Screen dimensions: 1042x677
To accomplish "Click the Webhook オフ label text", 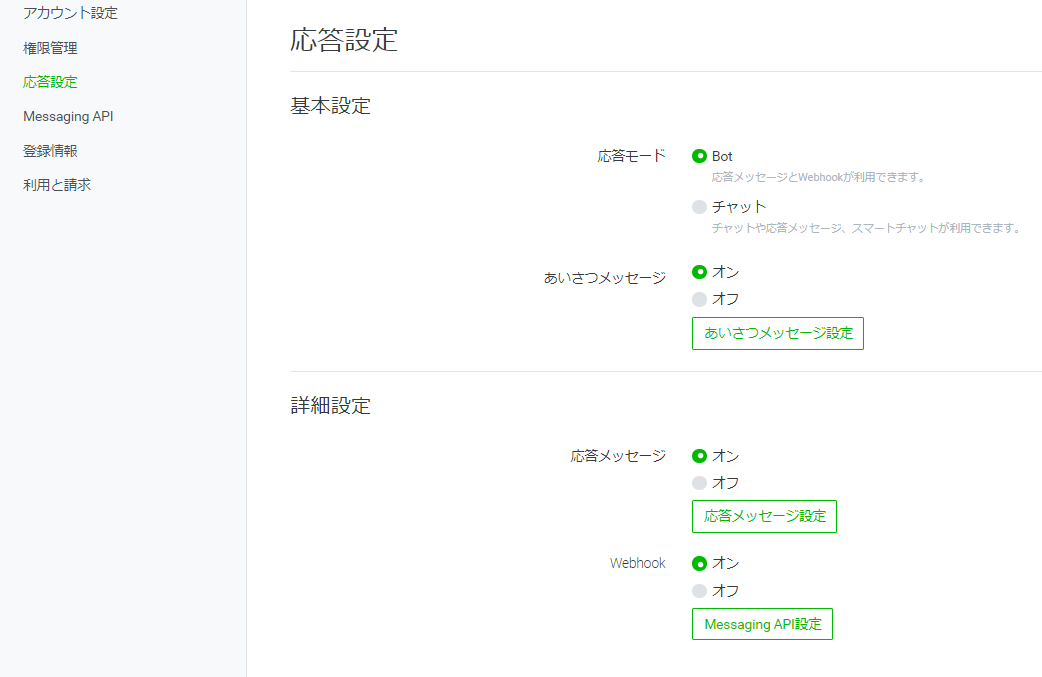I will [726, 591].
